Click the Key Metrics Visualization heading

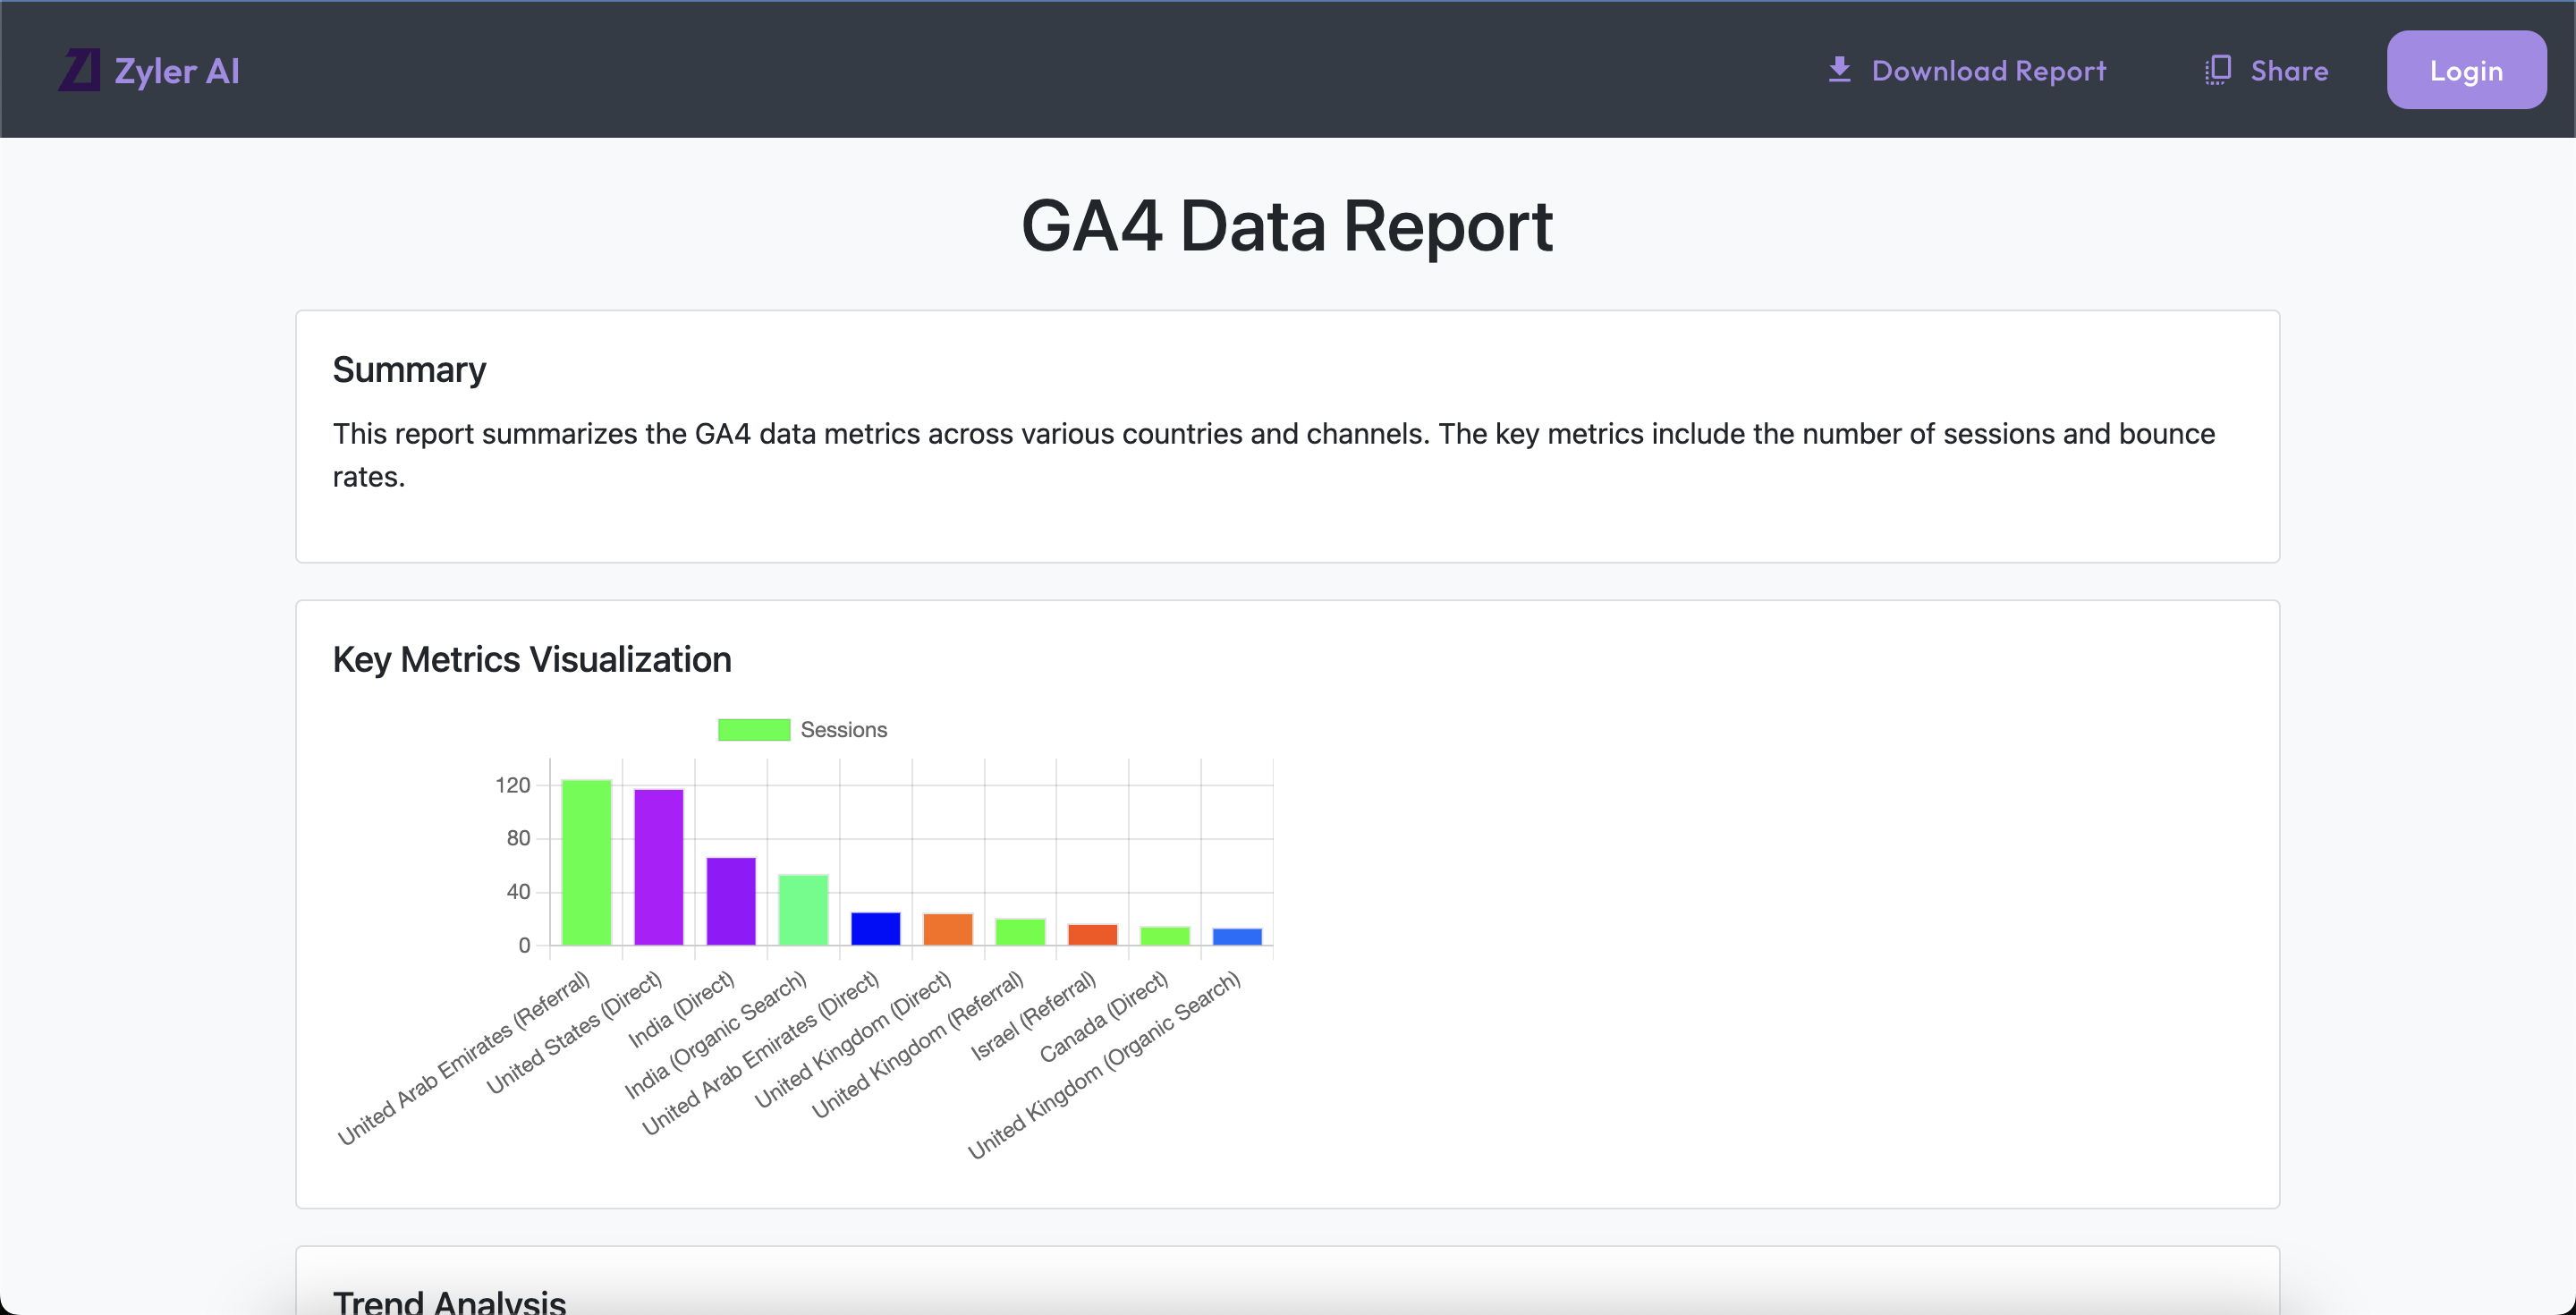coord(532,660)
